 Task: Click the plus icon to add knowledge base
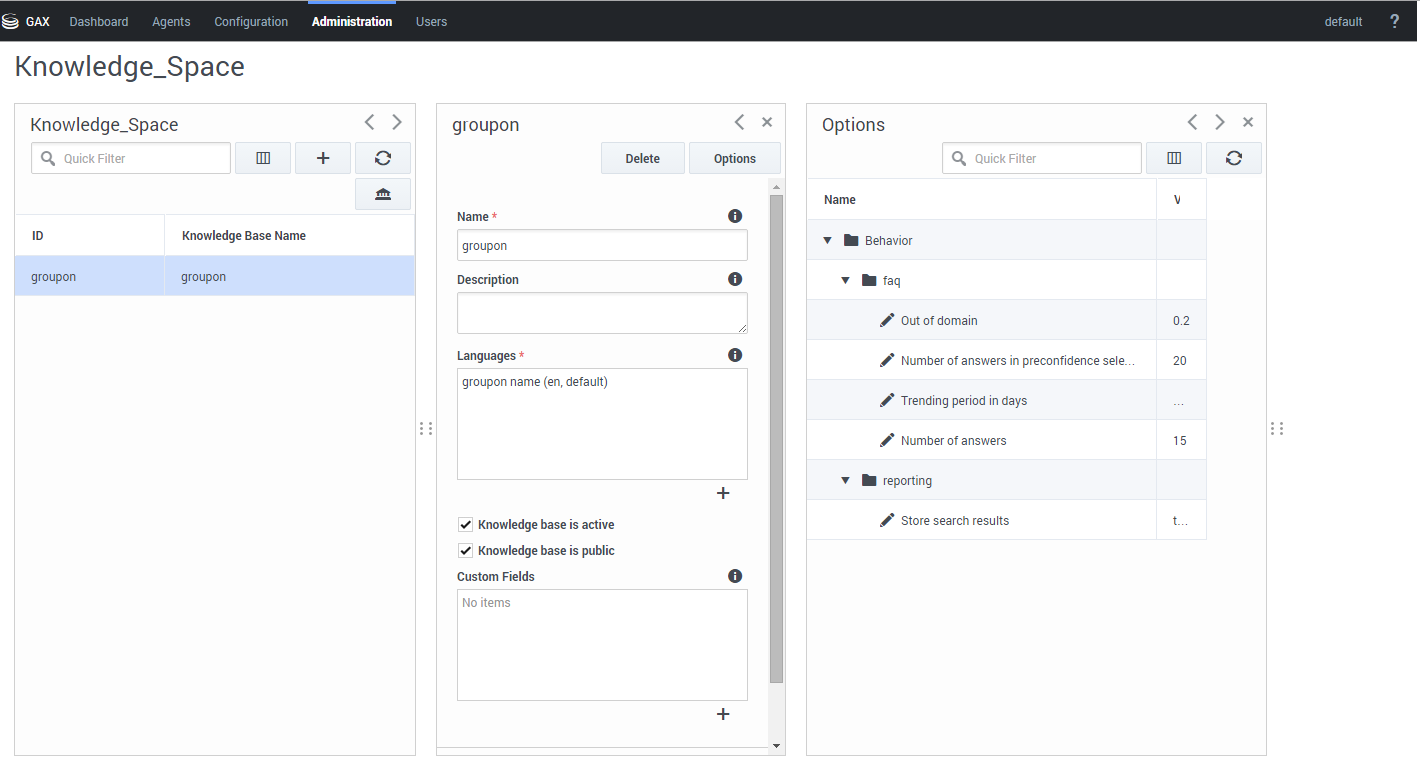point(323,158)
